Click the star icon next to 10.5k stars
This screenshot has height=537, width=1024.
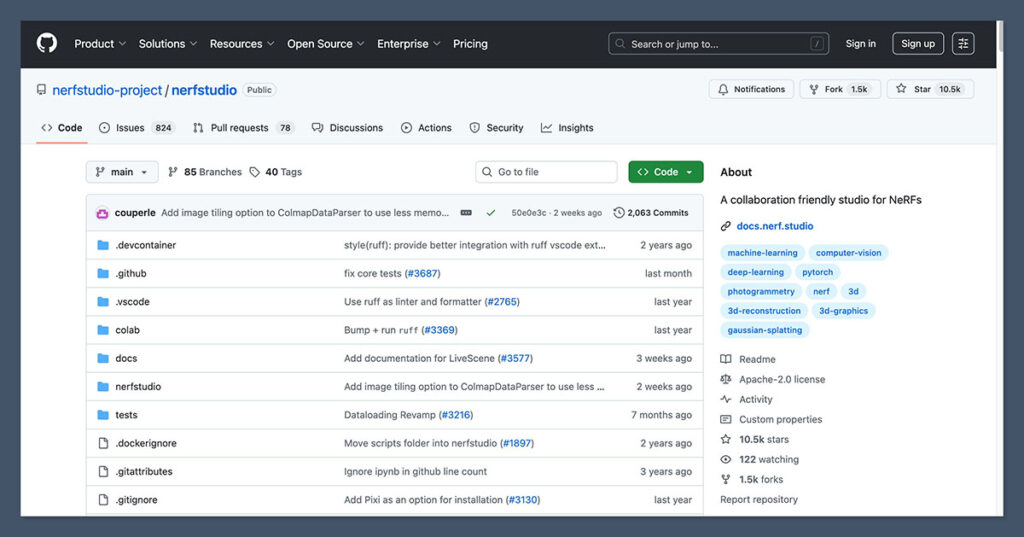point(726,439)
